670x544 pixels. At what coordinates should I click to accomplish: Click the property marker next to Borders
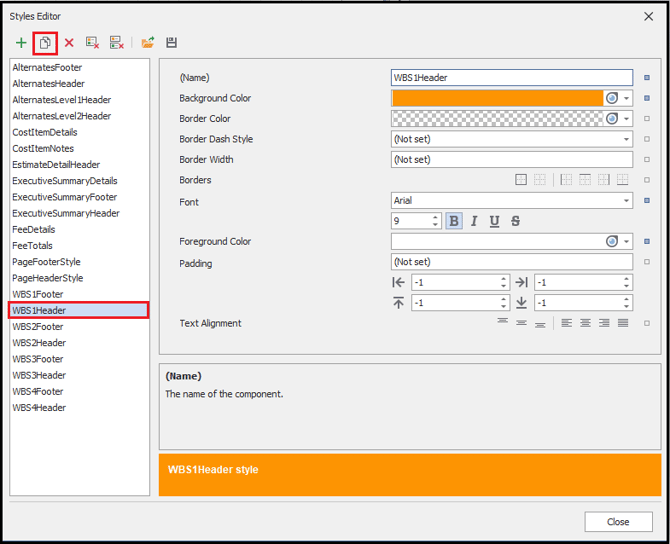pos(647,180)
